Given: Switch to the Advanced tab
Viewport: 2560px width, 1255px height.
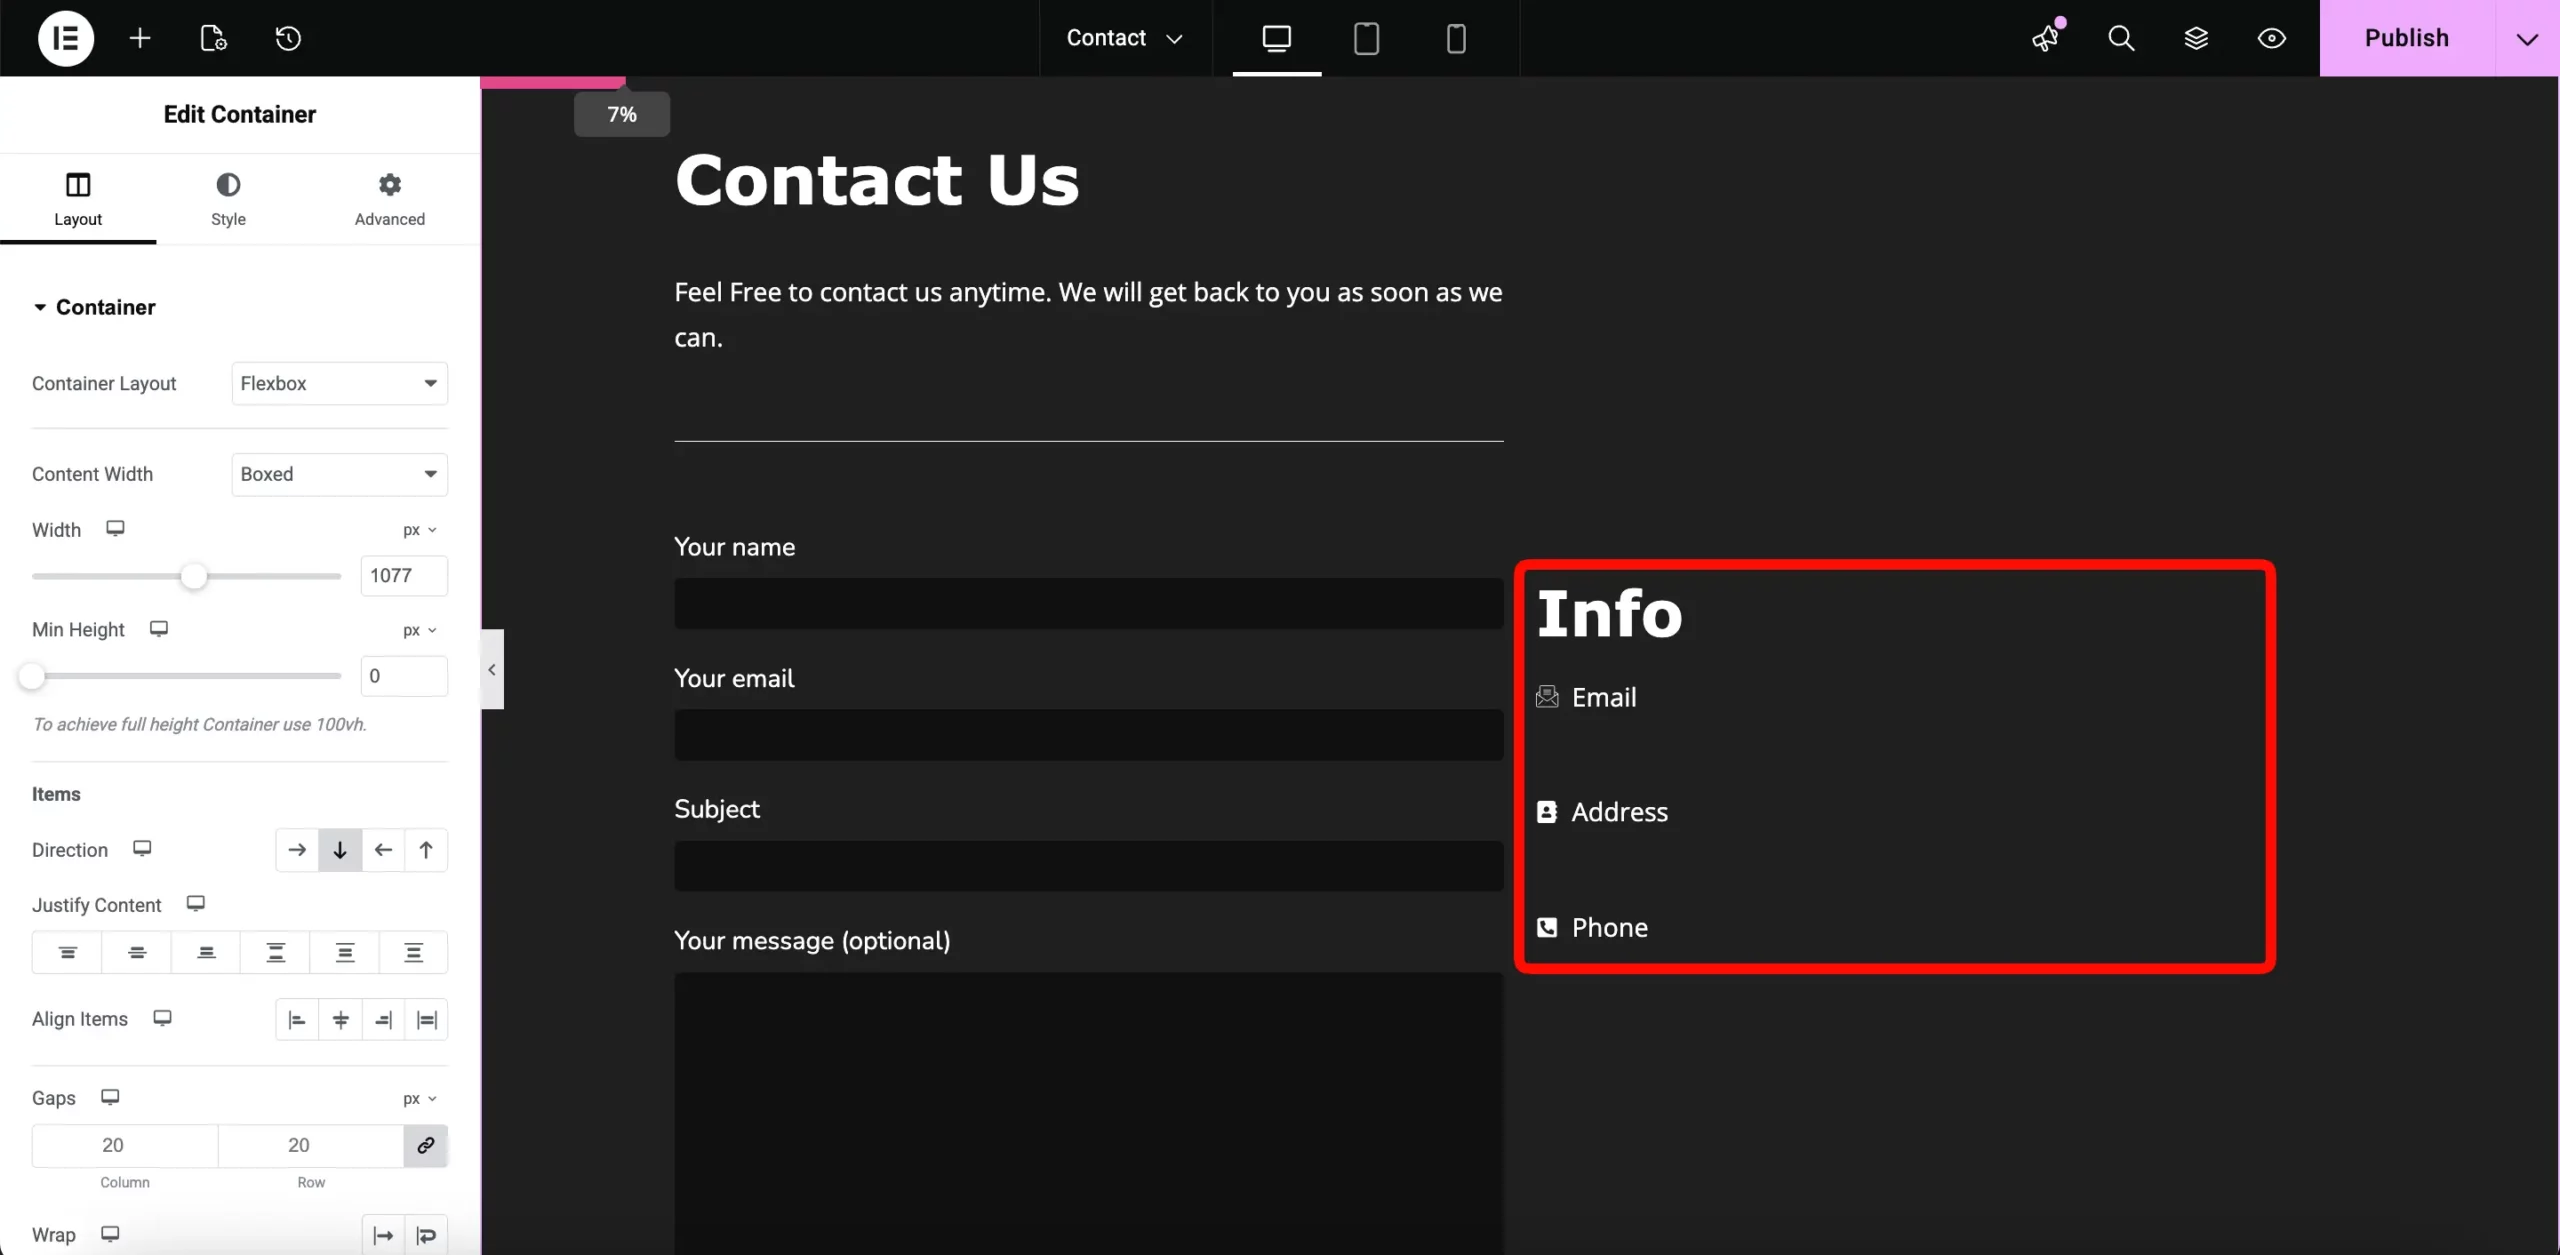Looking at the screenshot, I should [x=389, y=200].
